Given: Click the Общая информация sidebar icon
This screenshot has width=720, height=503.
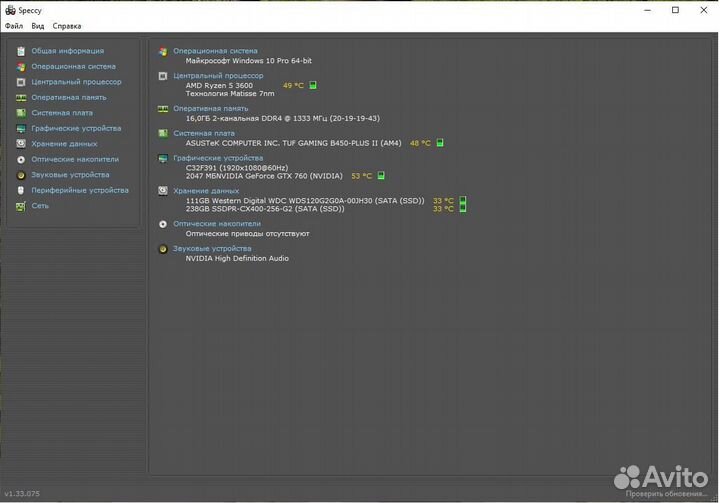Looking at the screenshot, I should click(x=20, y=51).
